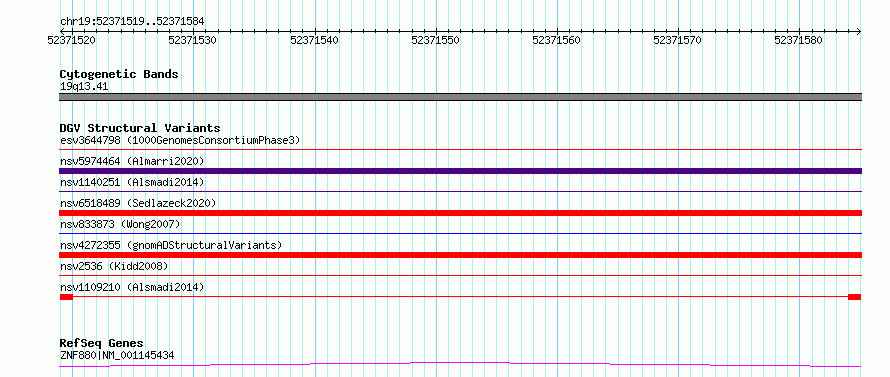Image resolution: width=890 pixels, height=377 pixels.
Task: Click the 52371520 ruler coordinate
Action: (x=72, y=41)
